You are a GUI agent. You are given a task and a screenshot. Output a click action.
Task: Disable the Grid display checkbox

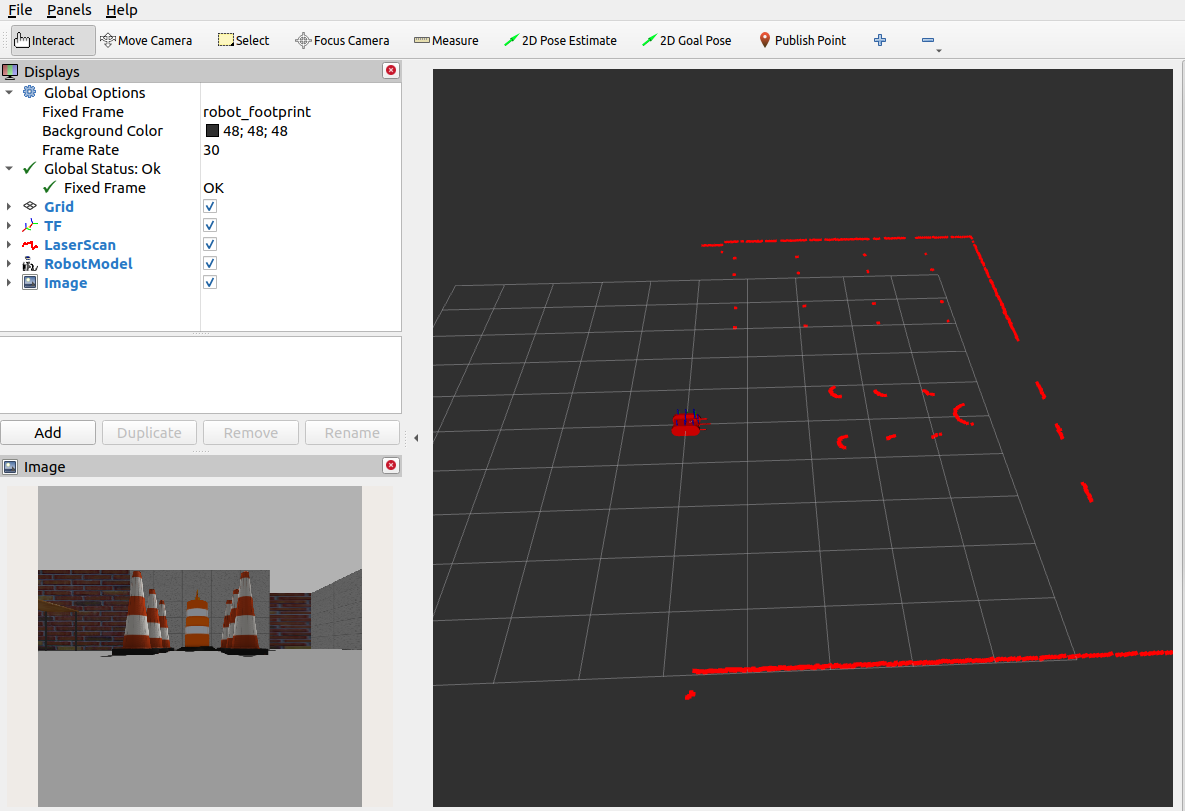click(209, 206)
